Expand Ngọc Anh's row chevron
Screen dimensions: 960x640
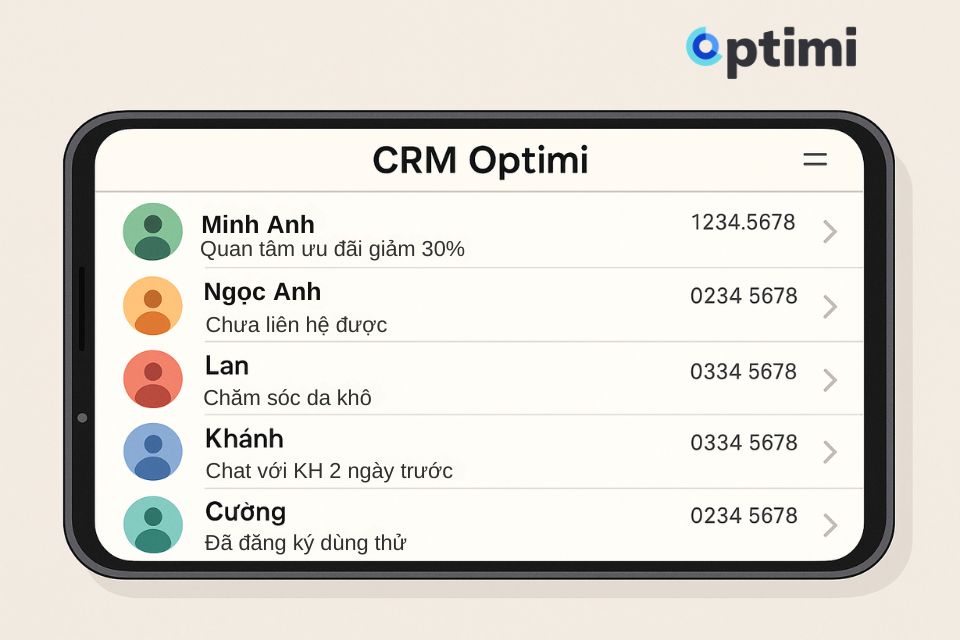830,307
